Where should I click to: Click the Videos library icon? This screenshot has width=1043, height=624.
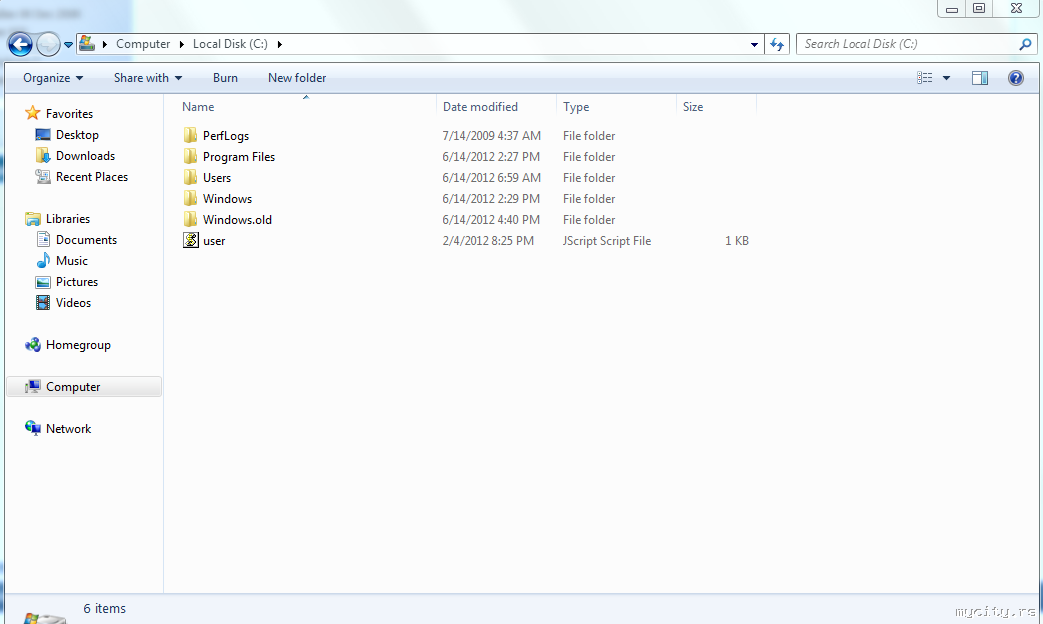coord(43,303)
